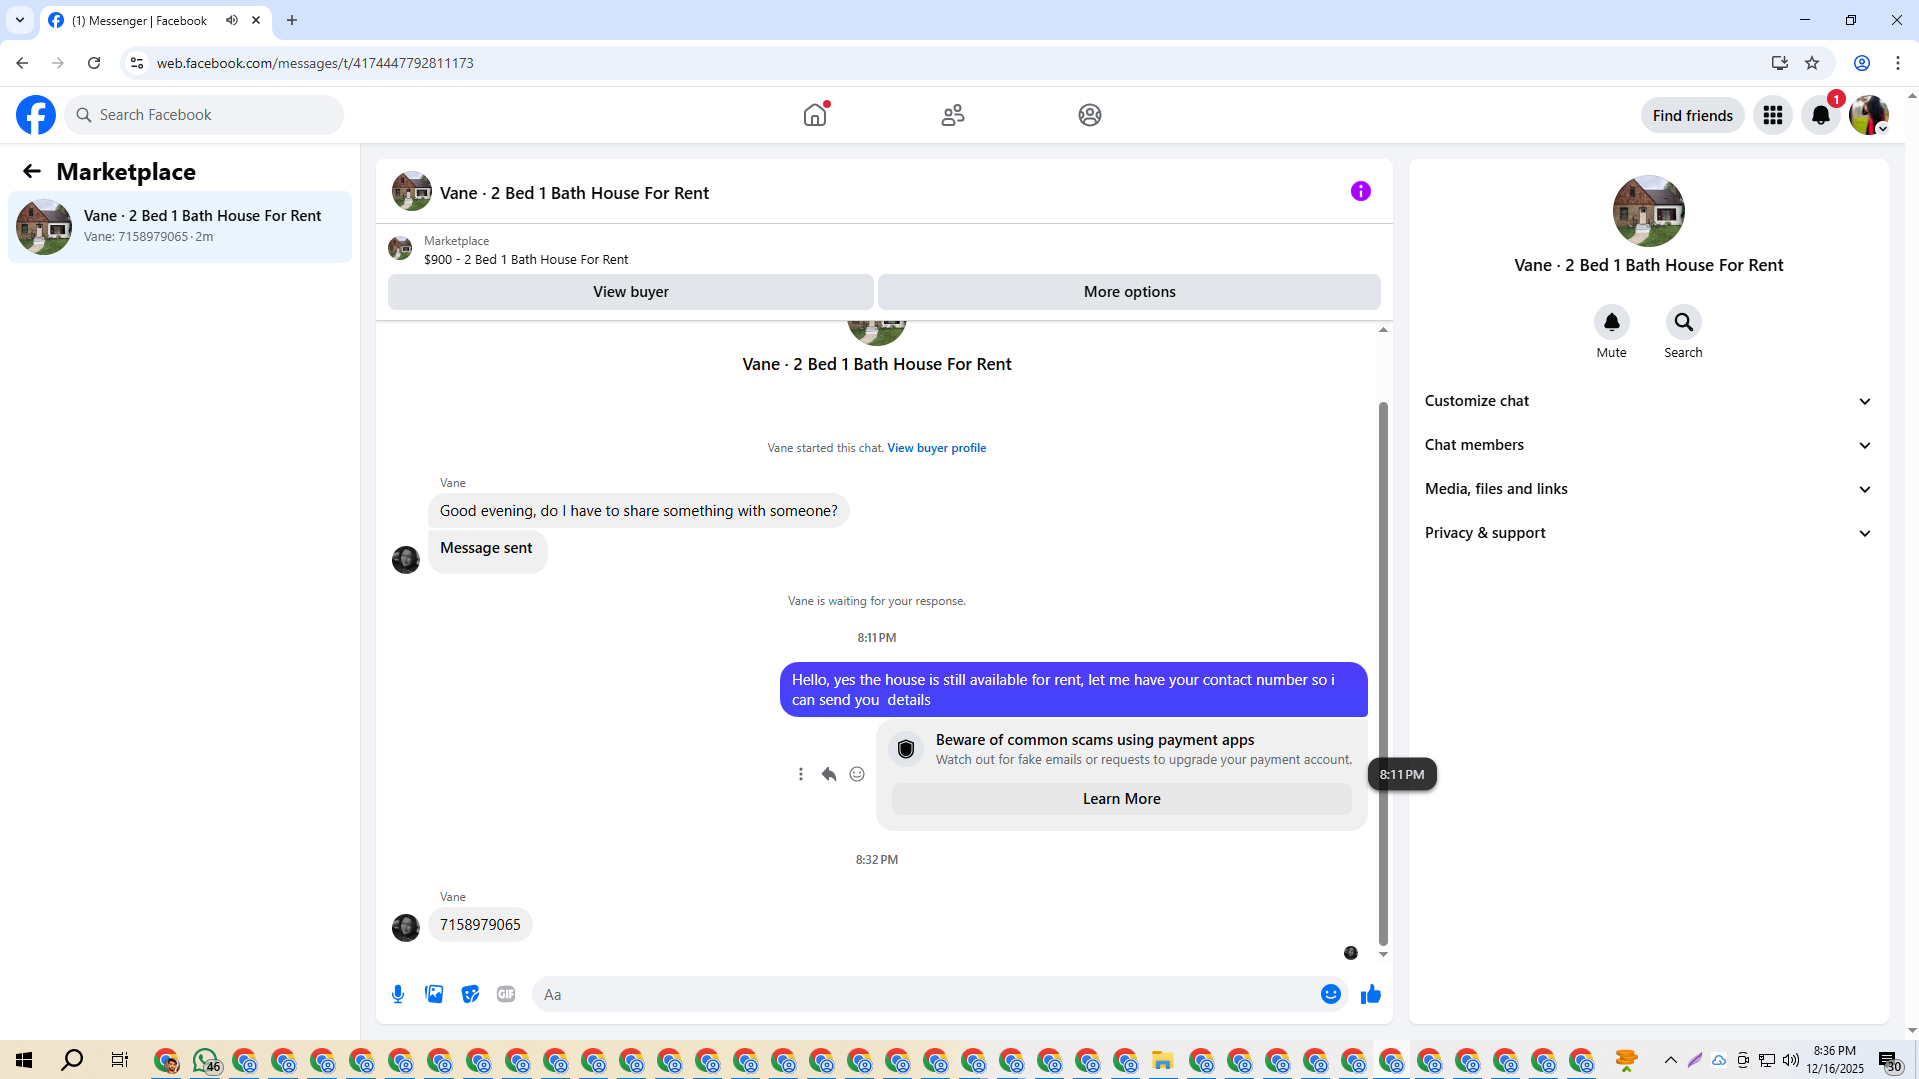Image resolution: width=1919 pixels, height=1079 pixels.
Task: Go to the Home feed icon
Action: tap(815, 115)
